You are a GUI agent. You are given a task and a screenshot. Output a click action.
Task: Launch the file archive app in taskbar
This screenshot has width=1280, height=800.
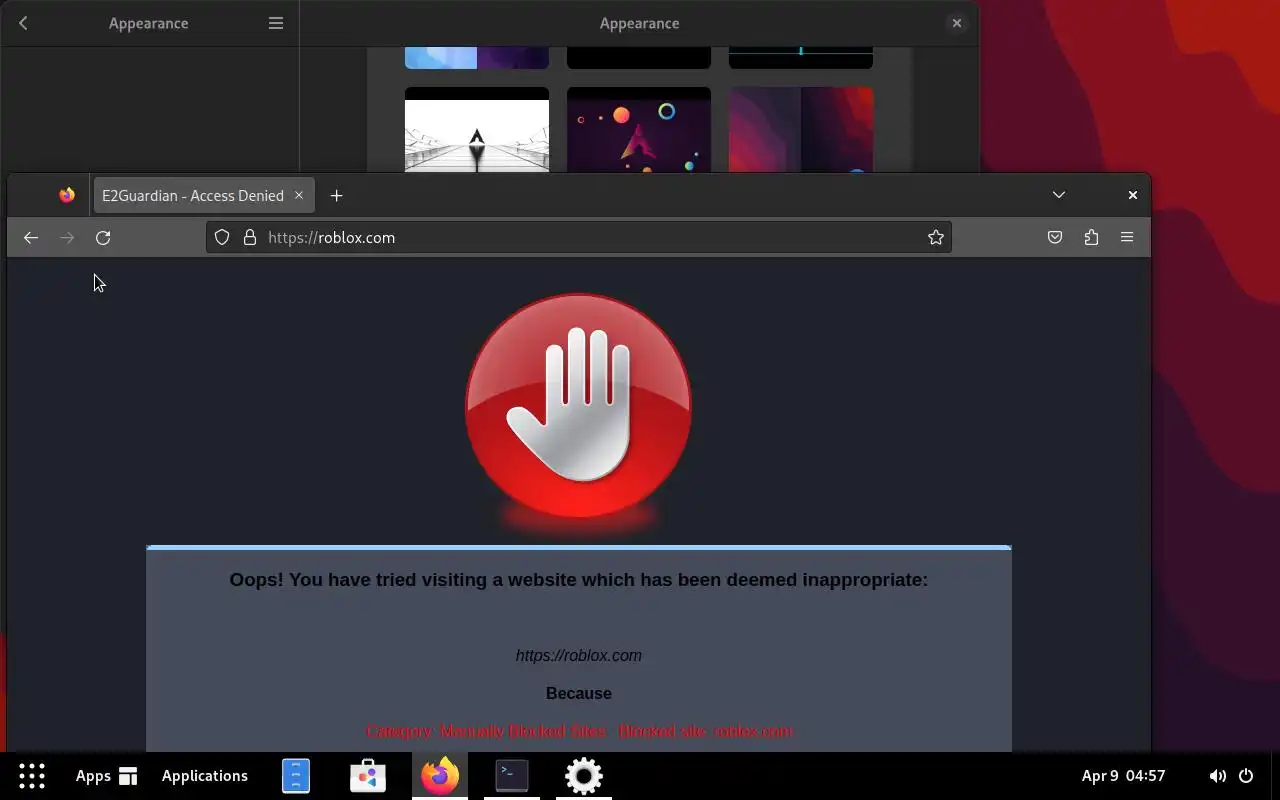[296, 775]
